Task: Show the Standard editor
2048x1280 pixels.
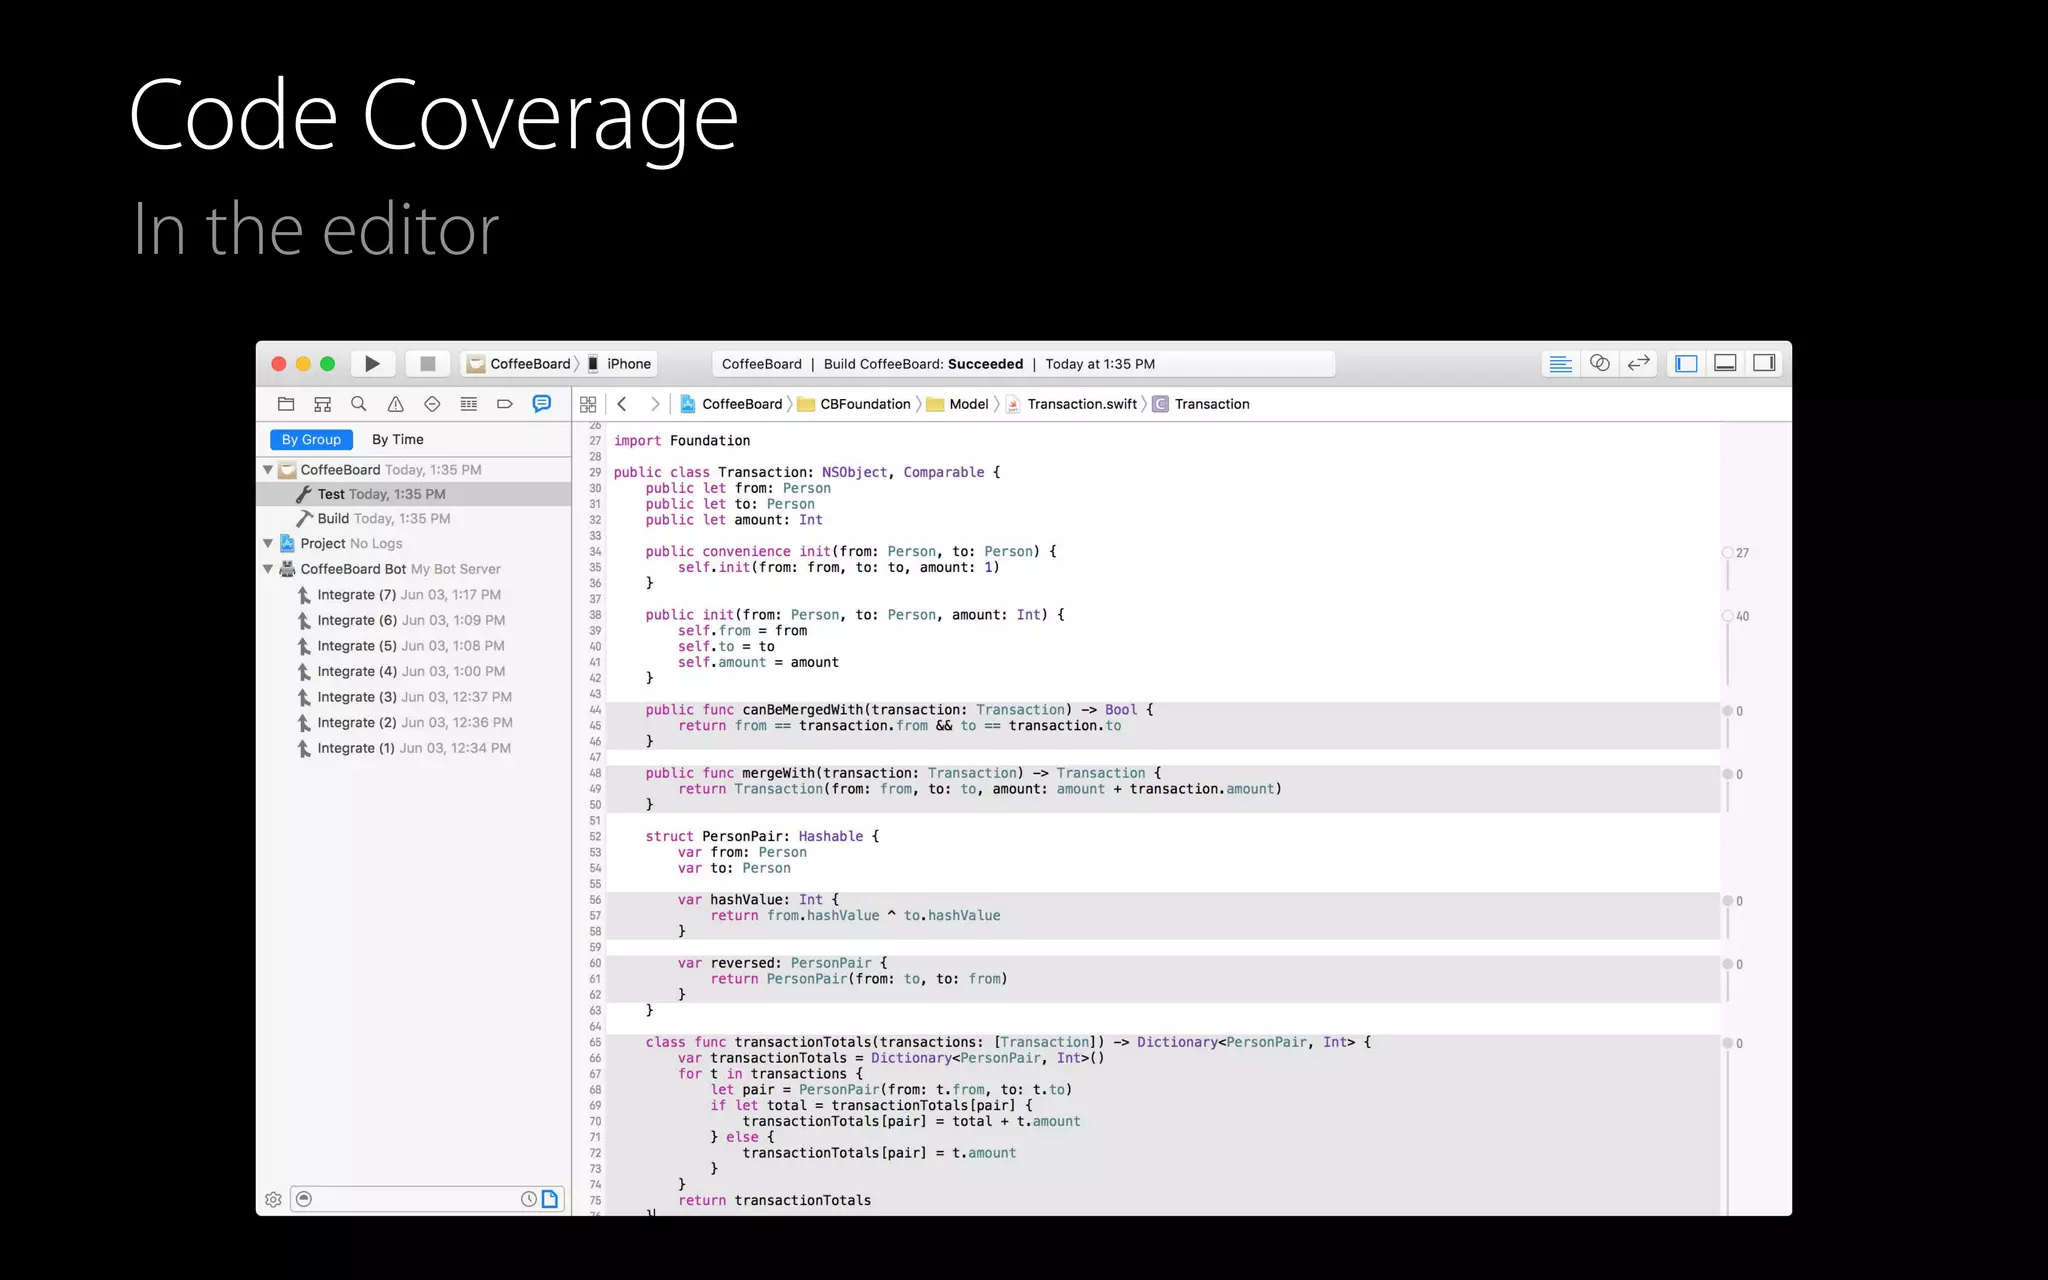Action: tap(1560, 364)
